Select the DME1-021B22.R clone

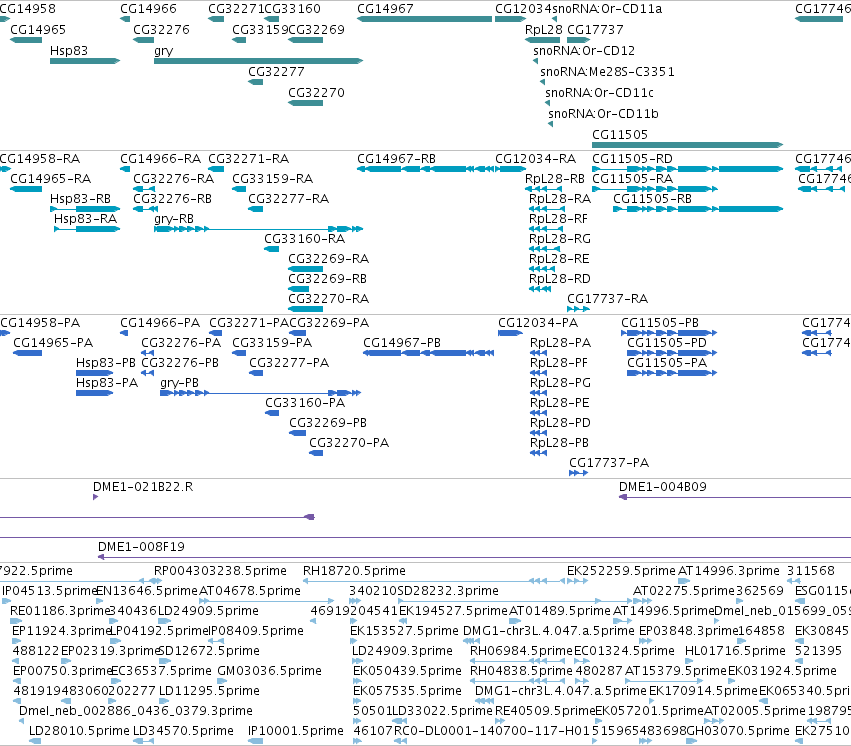tap(96, 497)
